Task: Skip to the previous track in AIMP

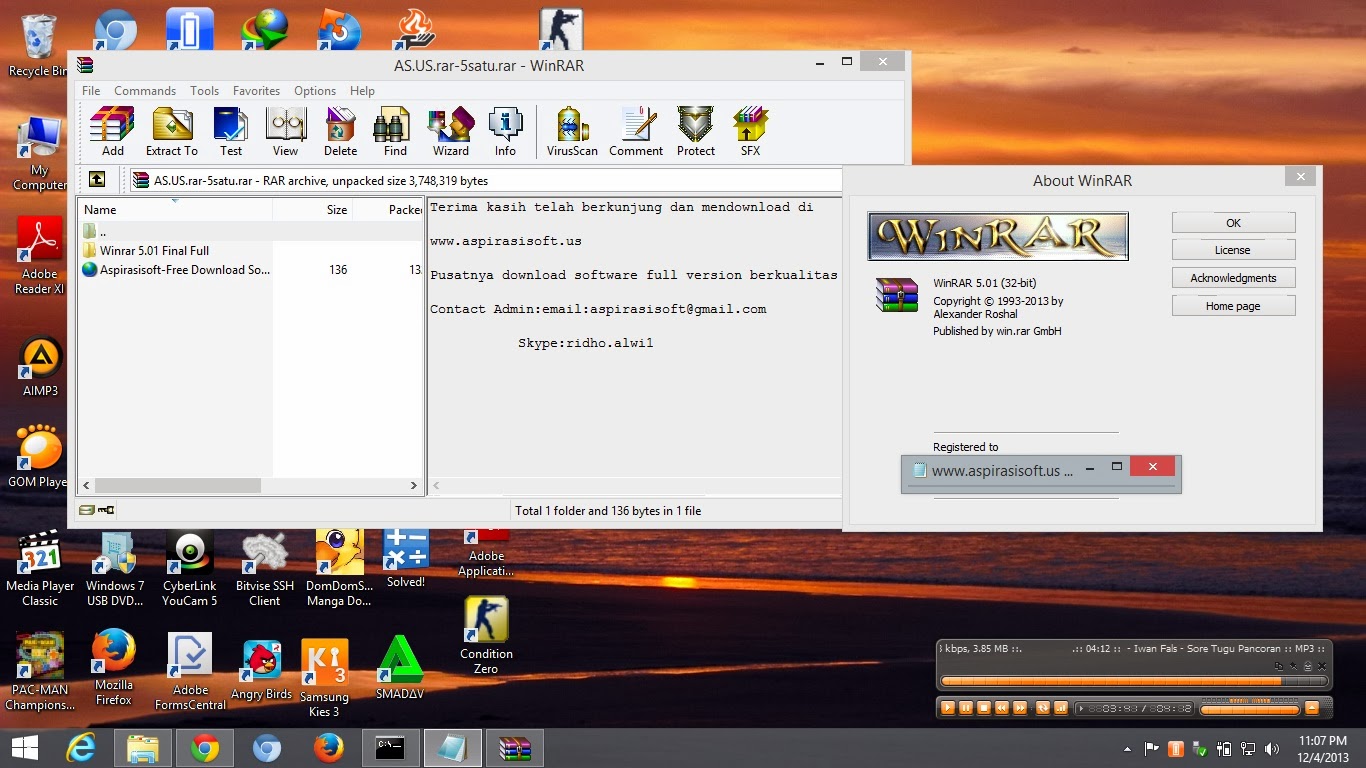Action: tap(1002, 708)
